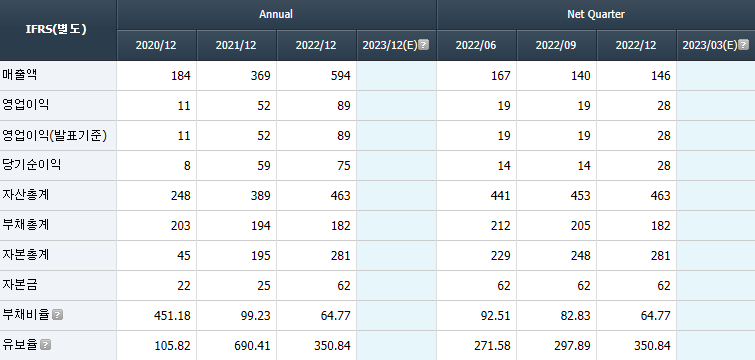Screen dimensions: 755x360
Task: Click the 2022/06 quarter column header
Action: click(x=477, y=45)
